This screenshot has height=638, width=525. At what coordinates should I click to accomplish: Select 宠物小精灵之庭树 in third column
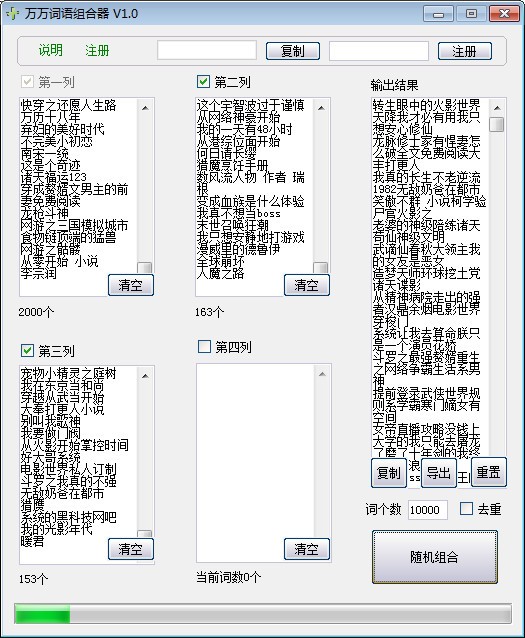(68, 374)
